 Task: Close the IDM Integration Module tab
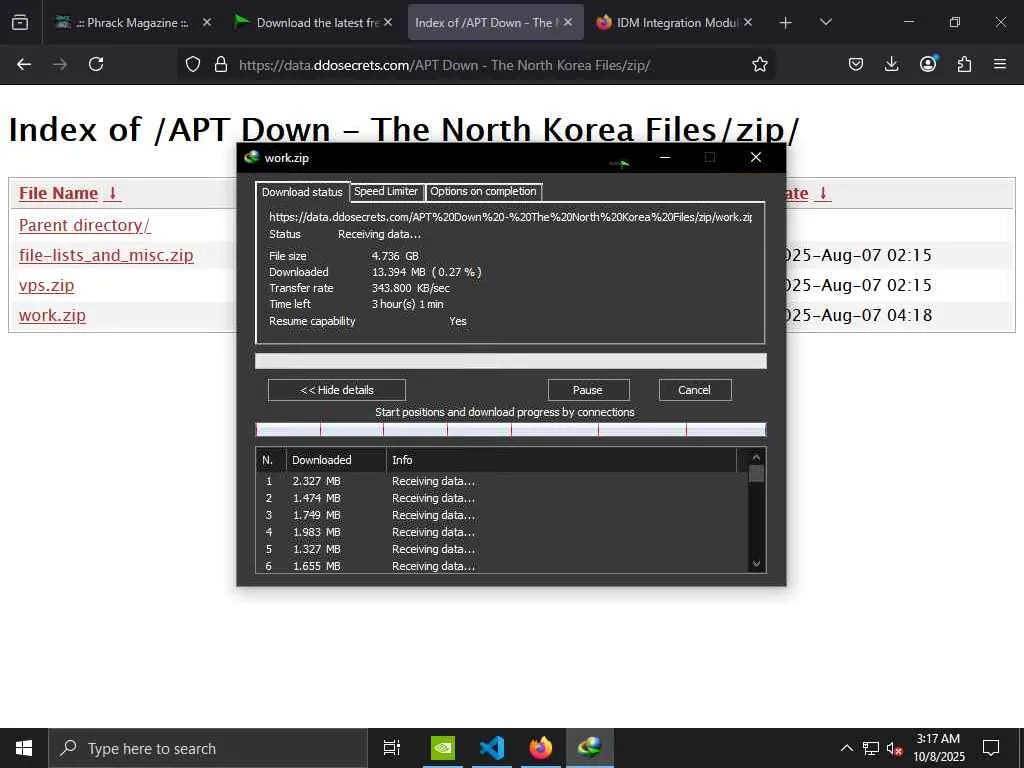pyautogui.click(x=748, y=22)
